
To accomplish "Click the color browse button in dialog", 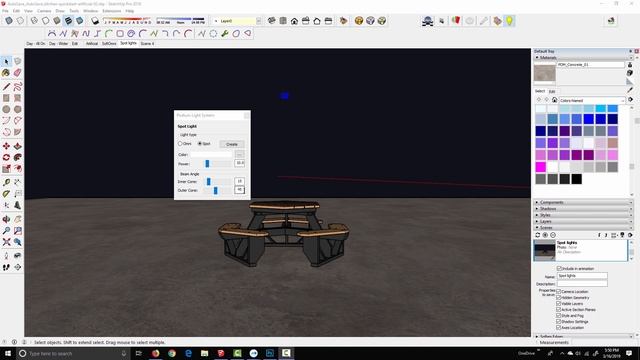I will 240,154.
